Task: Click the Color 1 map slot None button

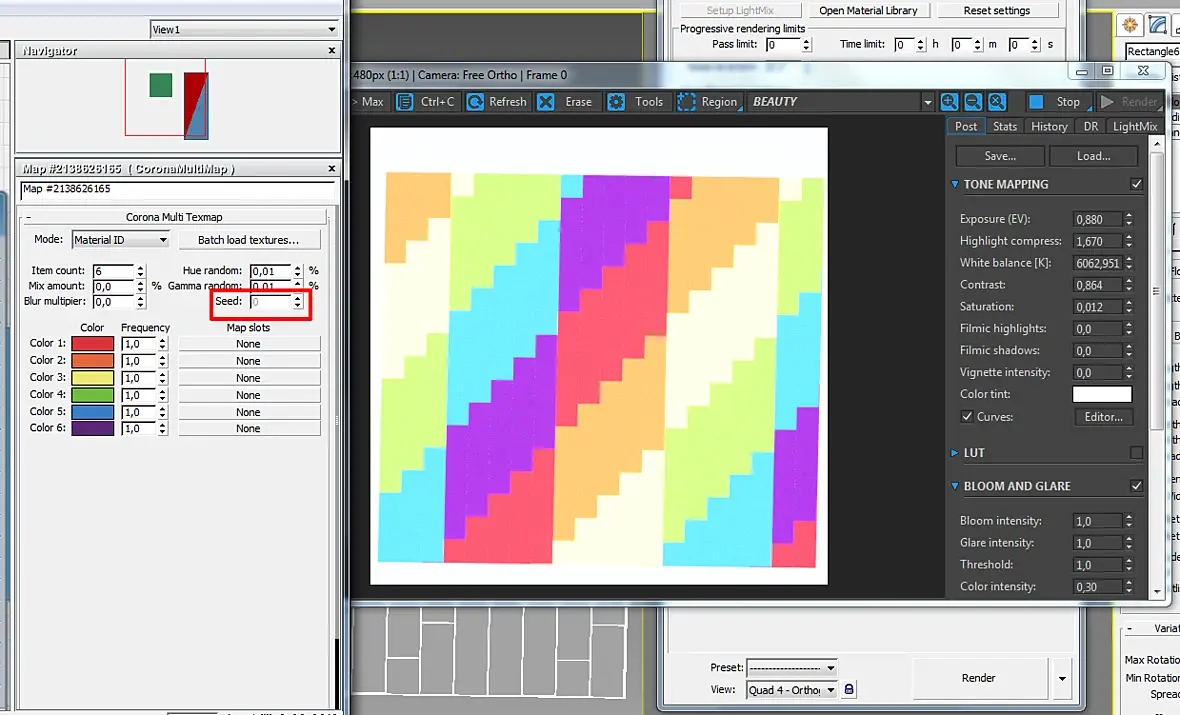Action: click(249, 344)
